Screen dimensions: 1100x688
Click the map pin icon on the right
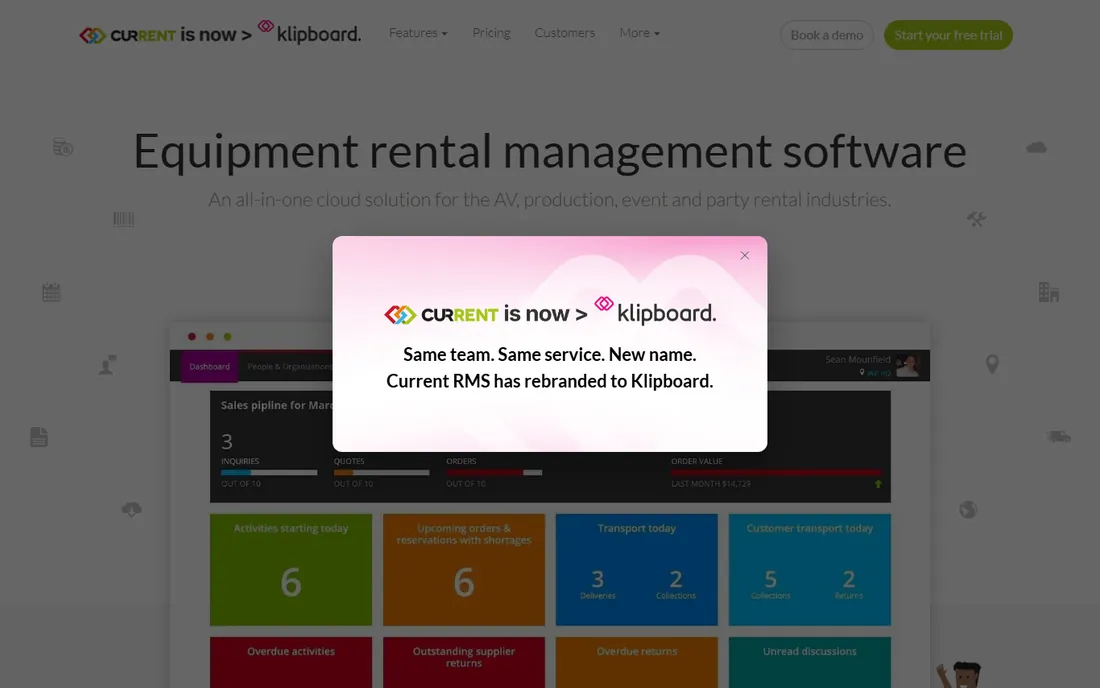coord(992,364)
